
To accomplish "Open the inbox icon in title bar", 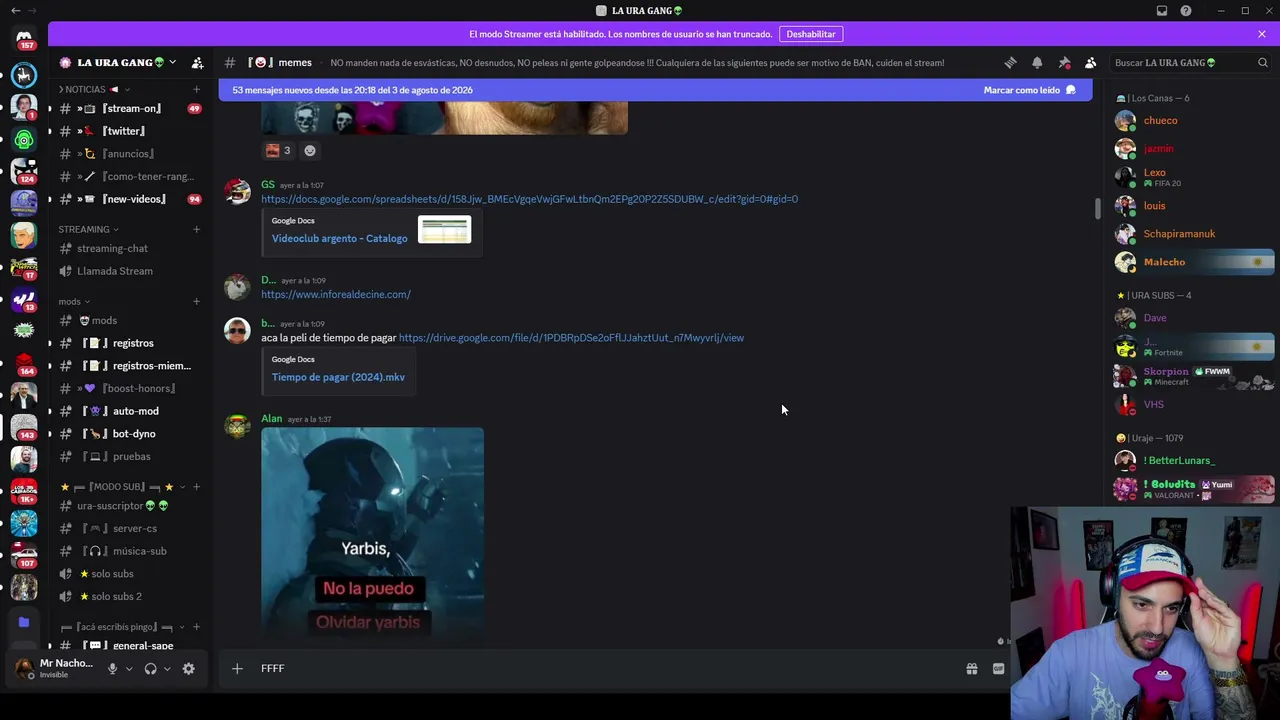I will coord(1162,10).
